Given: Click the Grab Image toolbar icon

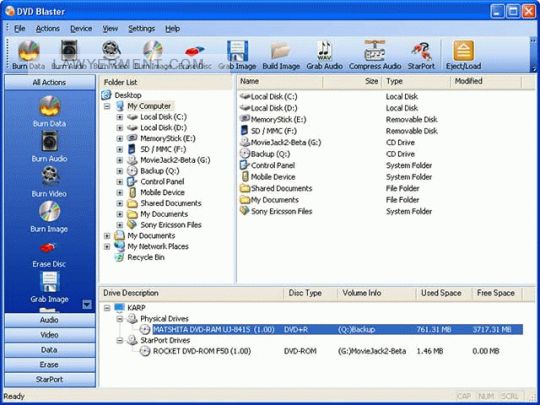Looking at the screenshot, I should pyautogui.click(x=237, y=51).
